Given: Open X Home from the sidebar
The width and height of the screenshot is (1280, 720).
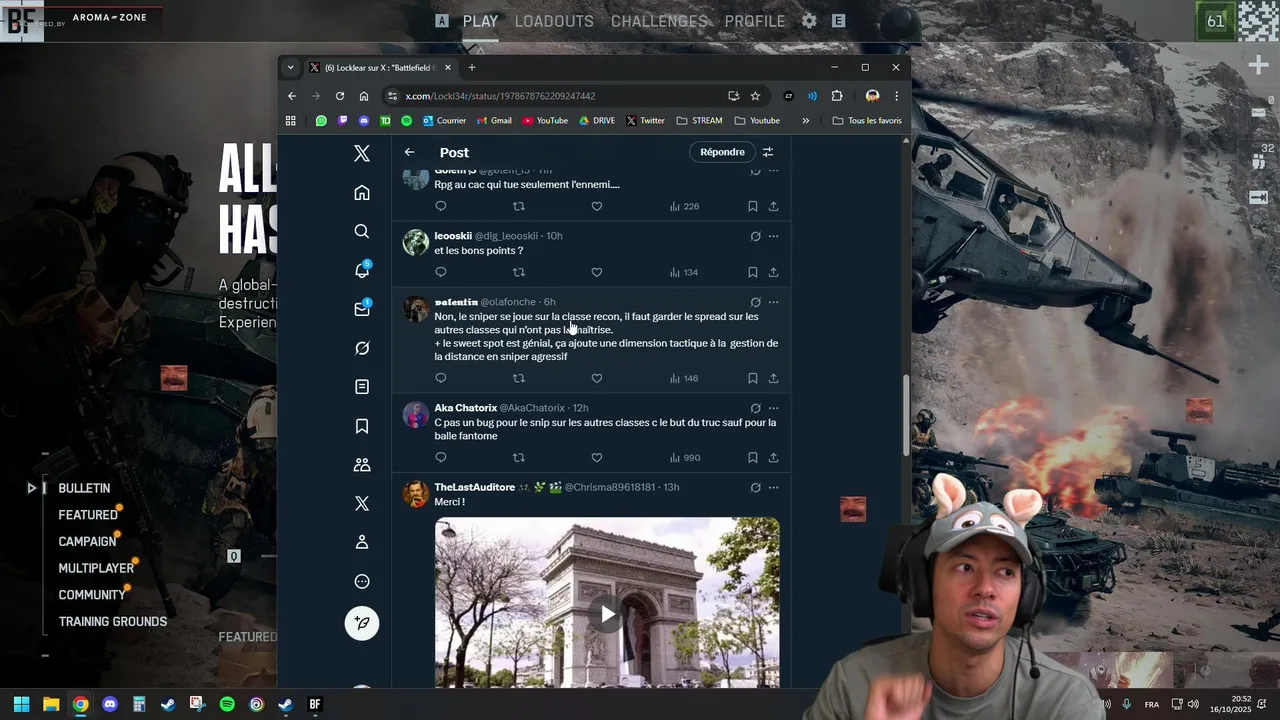Looking at the screenshot, I should [362, 193].
